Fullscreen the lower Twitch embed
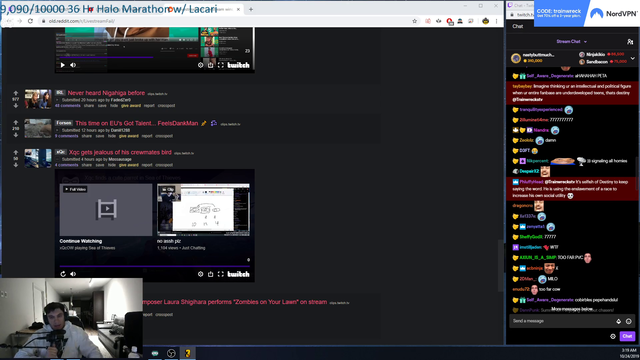This screenshot has width=640, height=360. coord(221,274)
